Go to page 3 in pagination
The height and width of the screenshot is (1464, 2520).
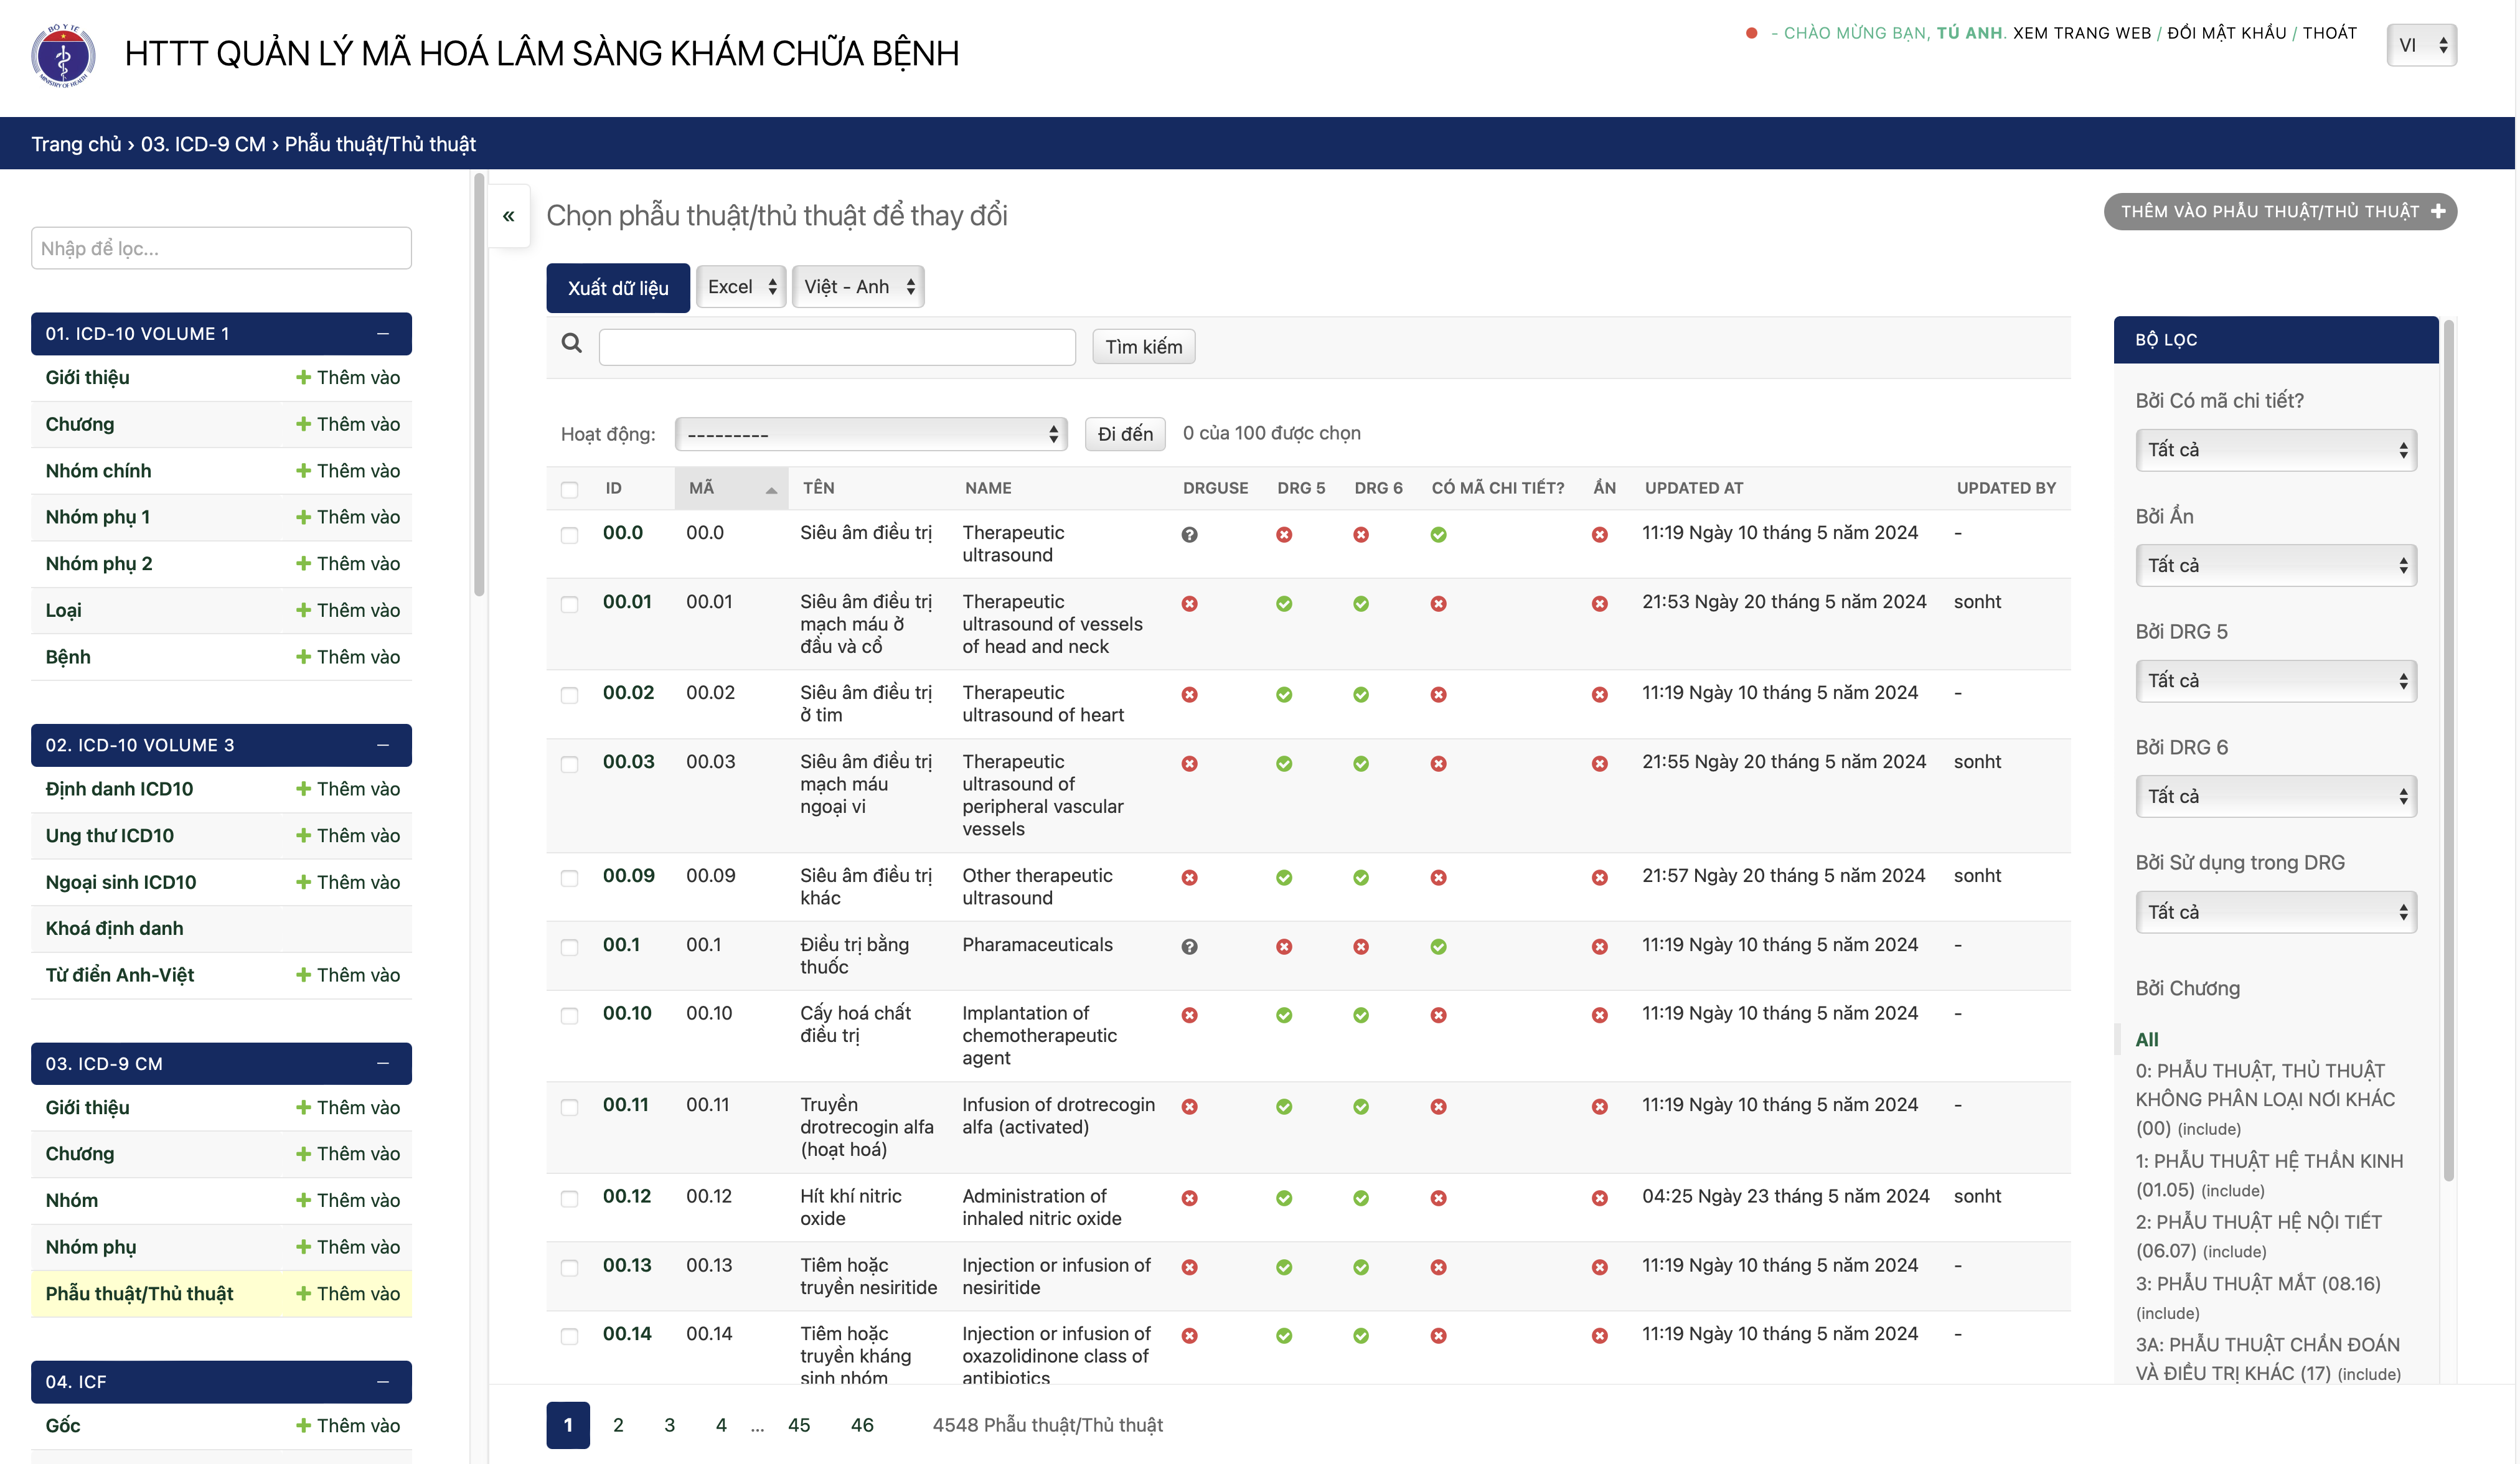pos(669,1425)
